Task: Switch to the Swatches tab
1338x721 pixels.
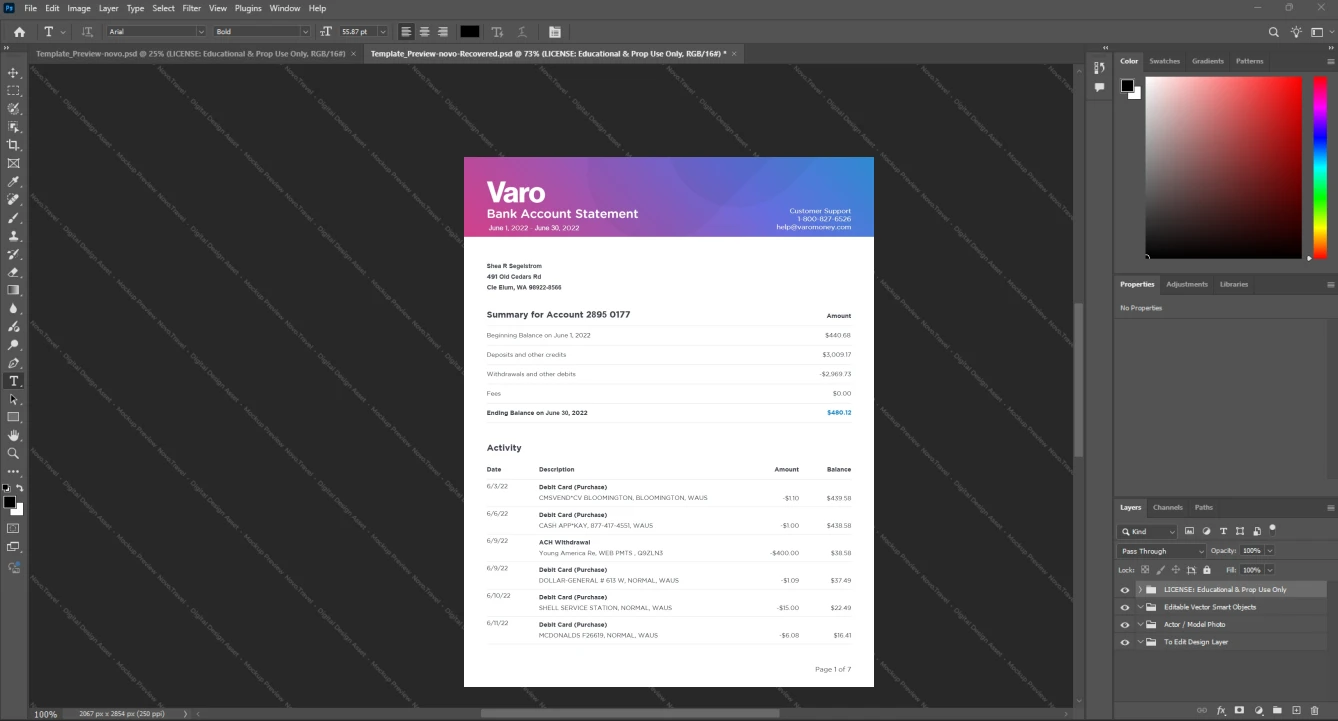Action: click(1164, 61)
